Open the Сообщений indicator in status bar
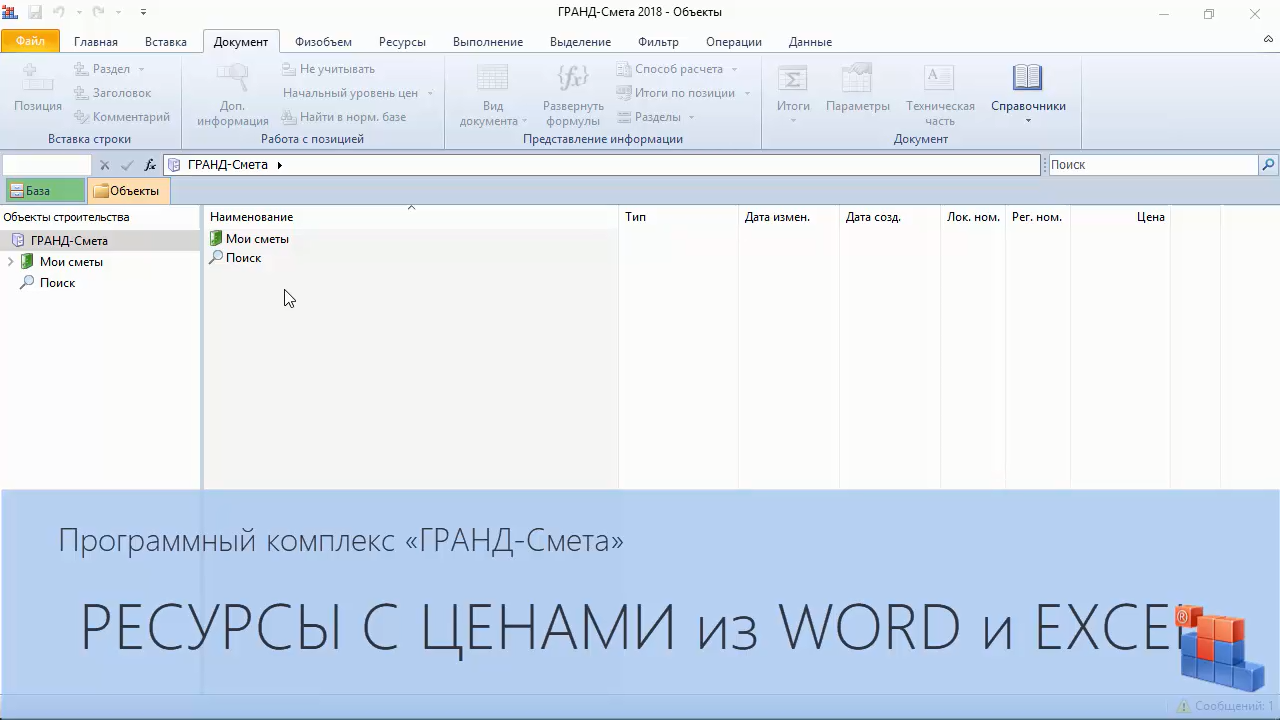 (1225, 706)
